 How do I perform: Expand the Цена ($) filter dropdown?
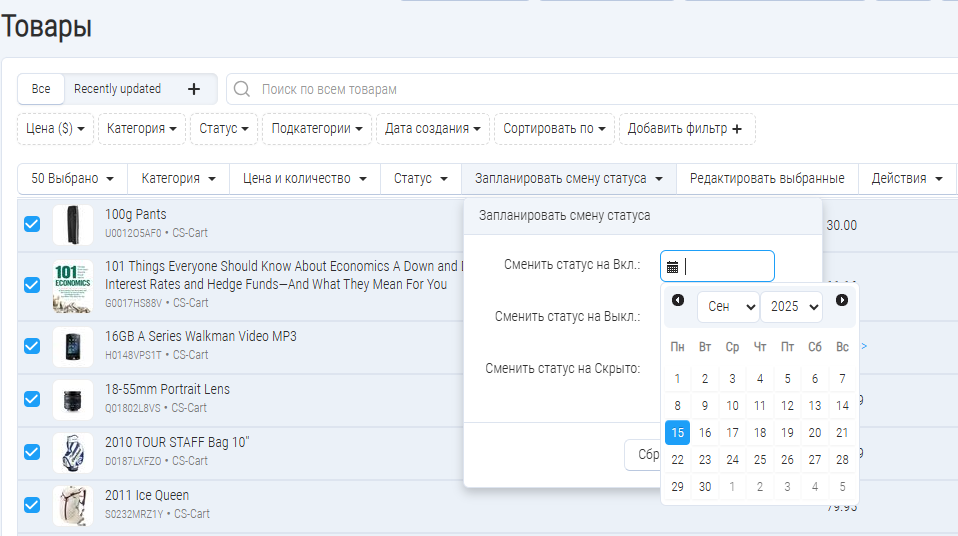[55, 129]
